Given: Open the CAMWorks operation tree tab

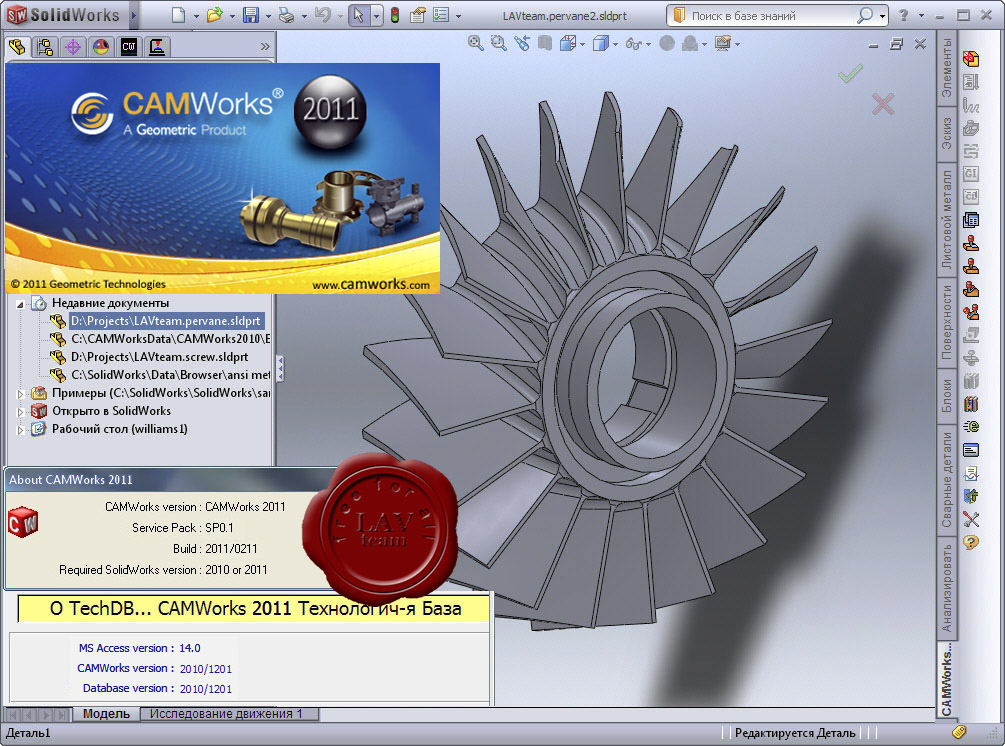Looking at the screenshot, I should (x=157, y=47).
